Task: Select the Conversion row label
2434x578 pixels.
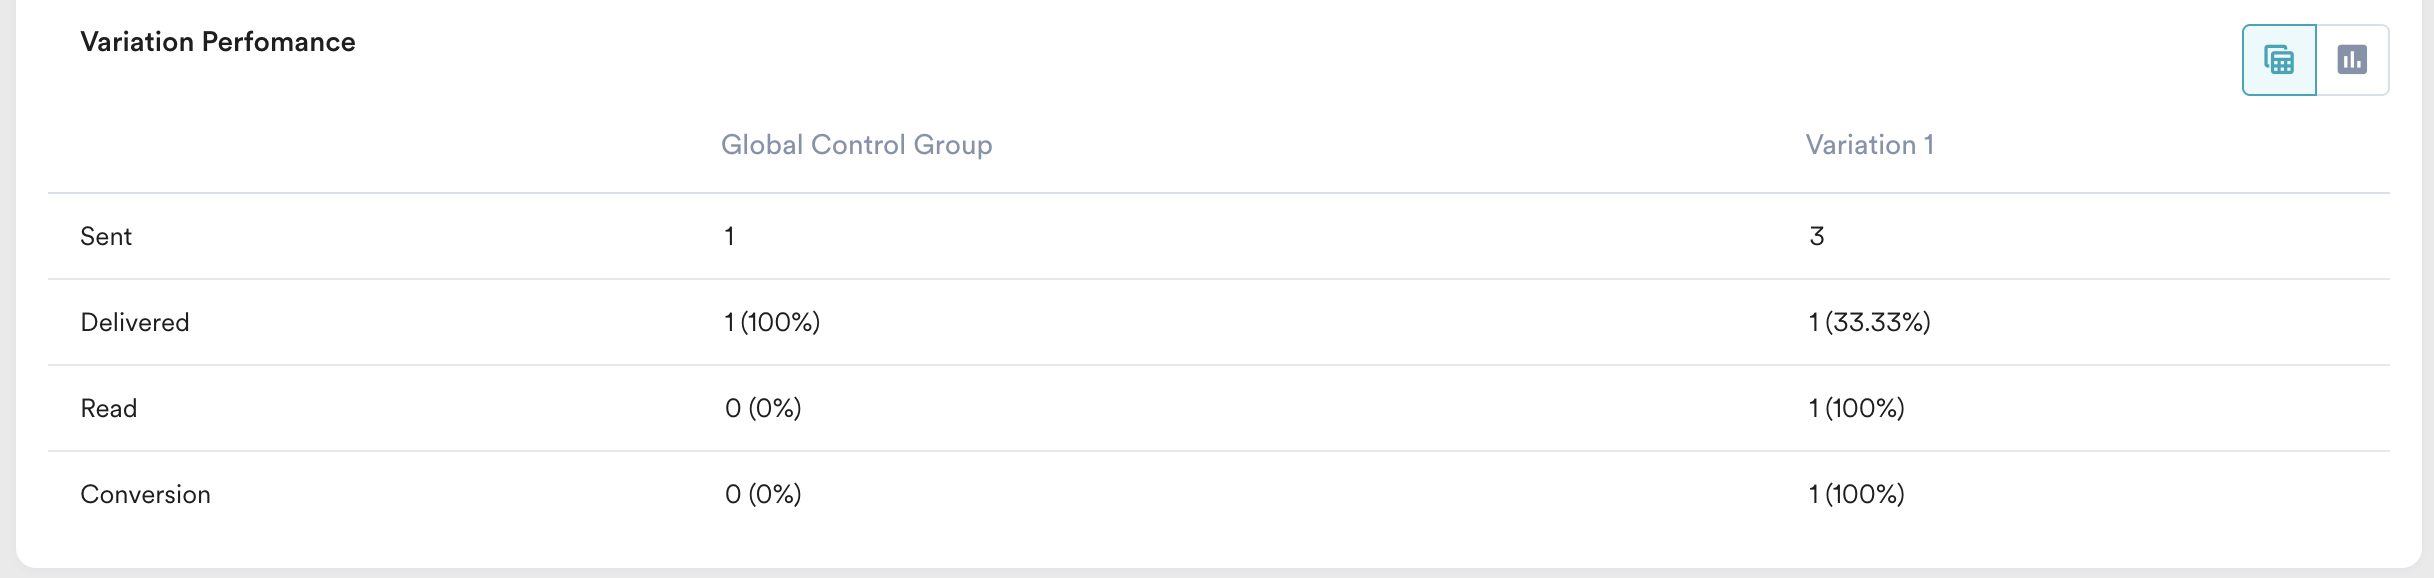Action: (145, 493)
